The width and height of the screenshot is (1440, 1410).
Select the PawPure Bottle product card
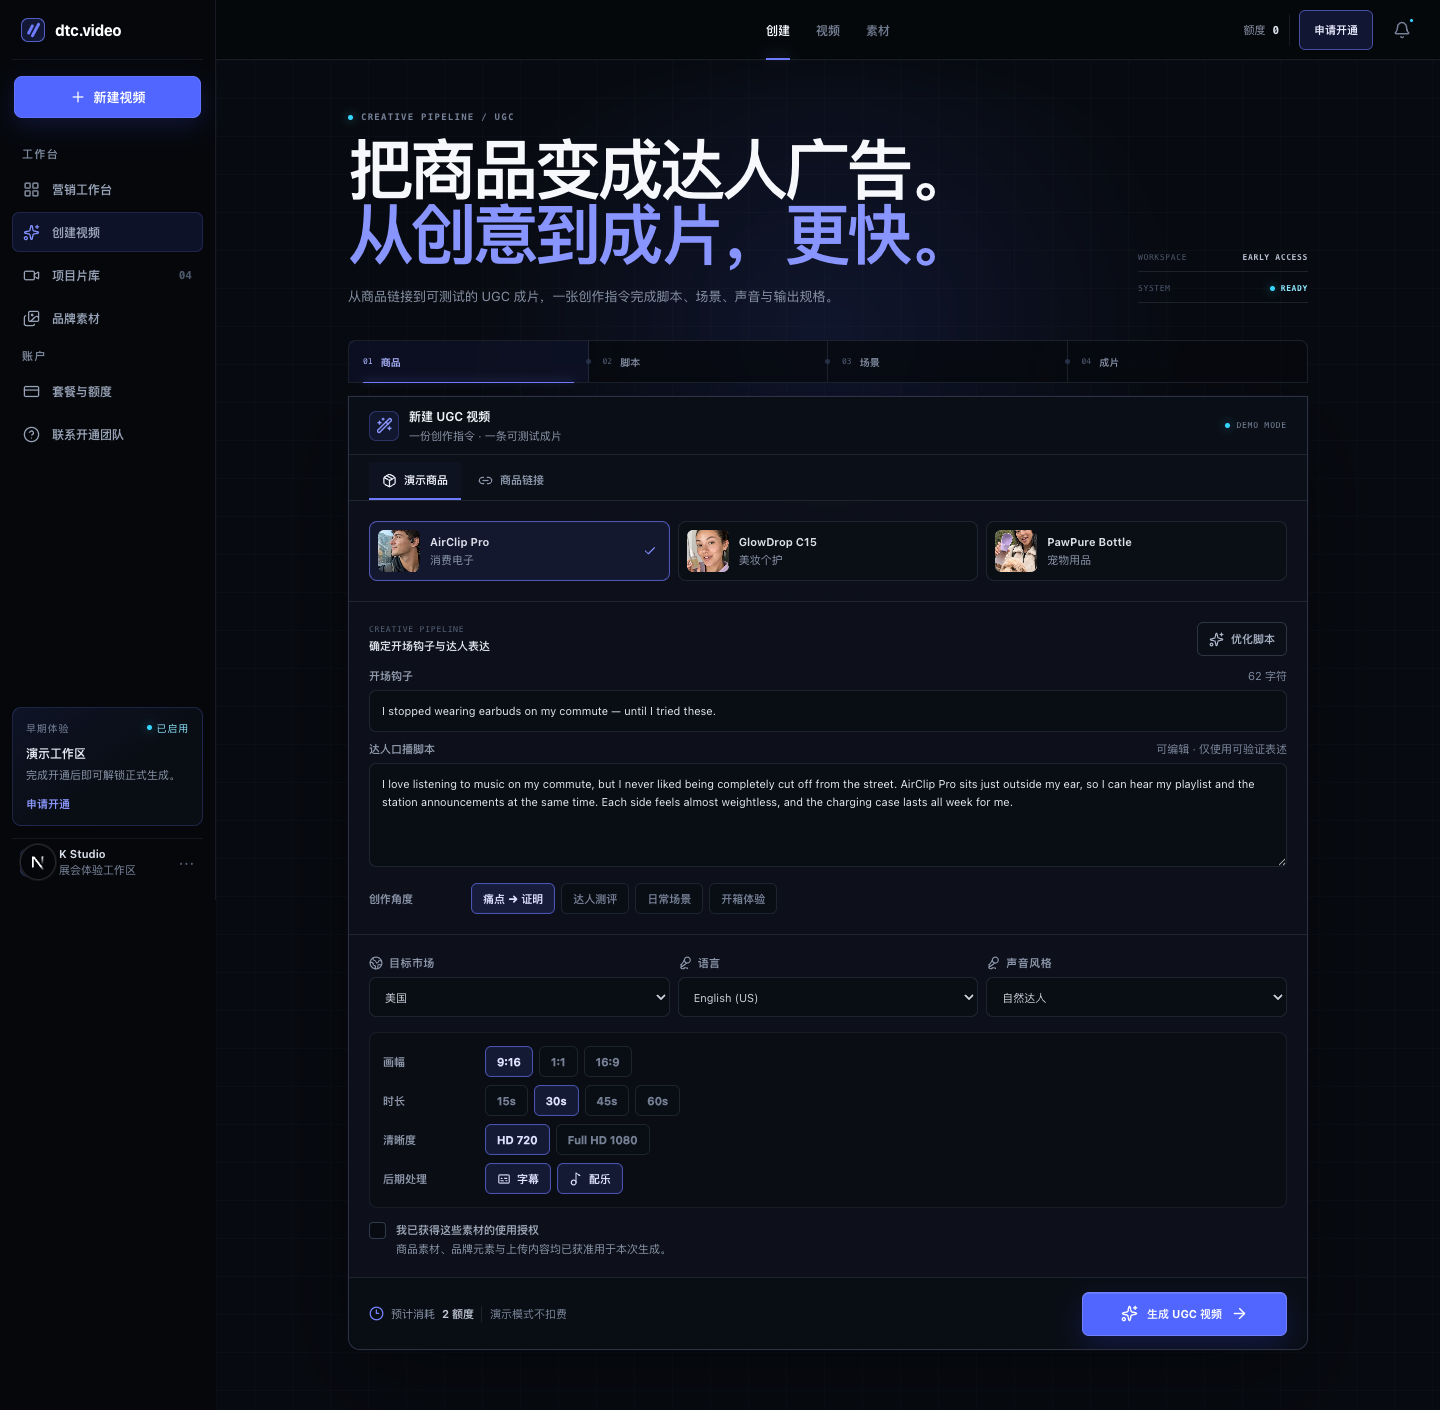(x=1136, y=551)
